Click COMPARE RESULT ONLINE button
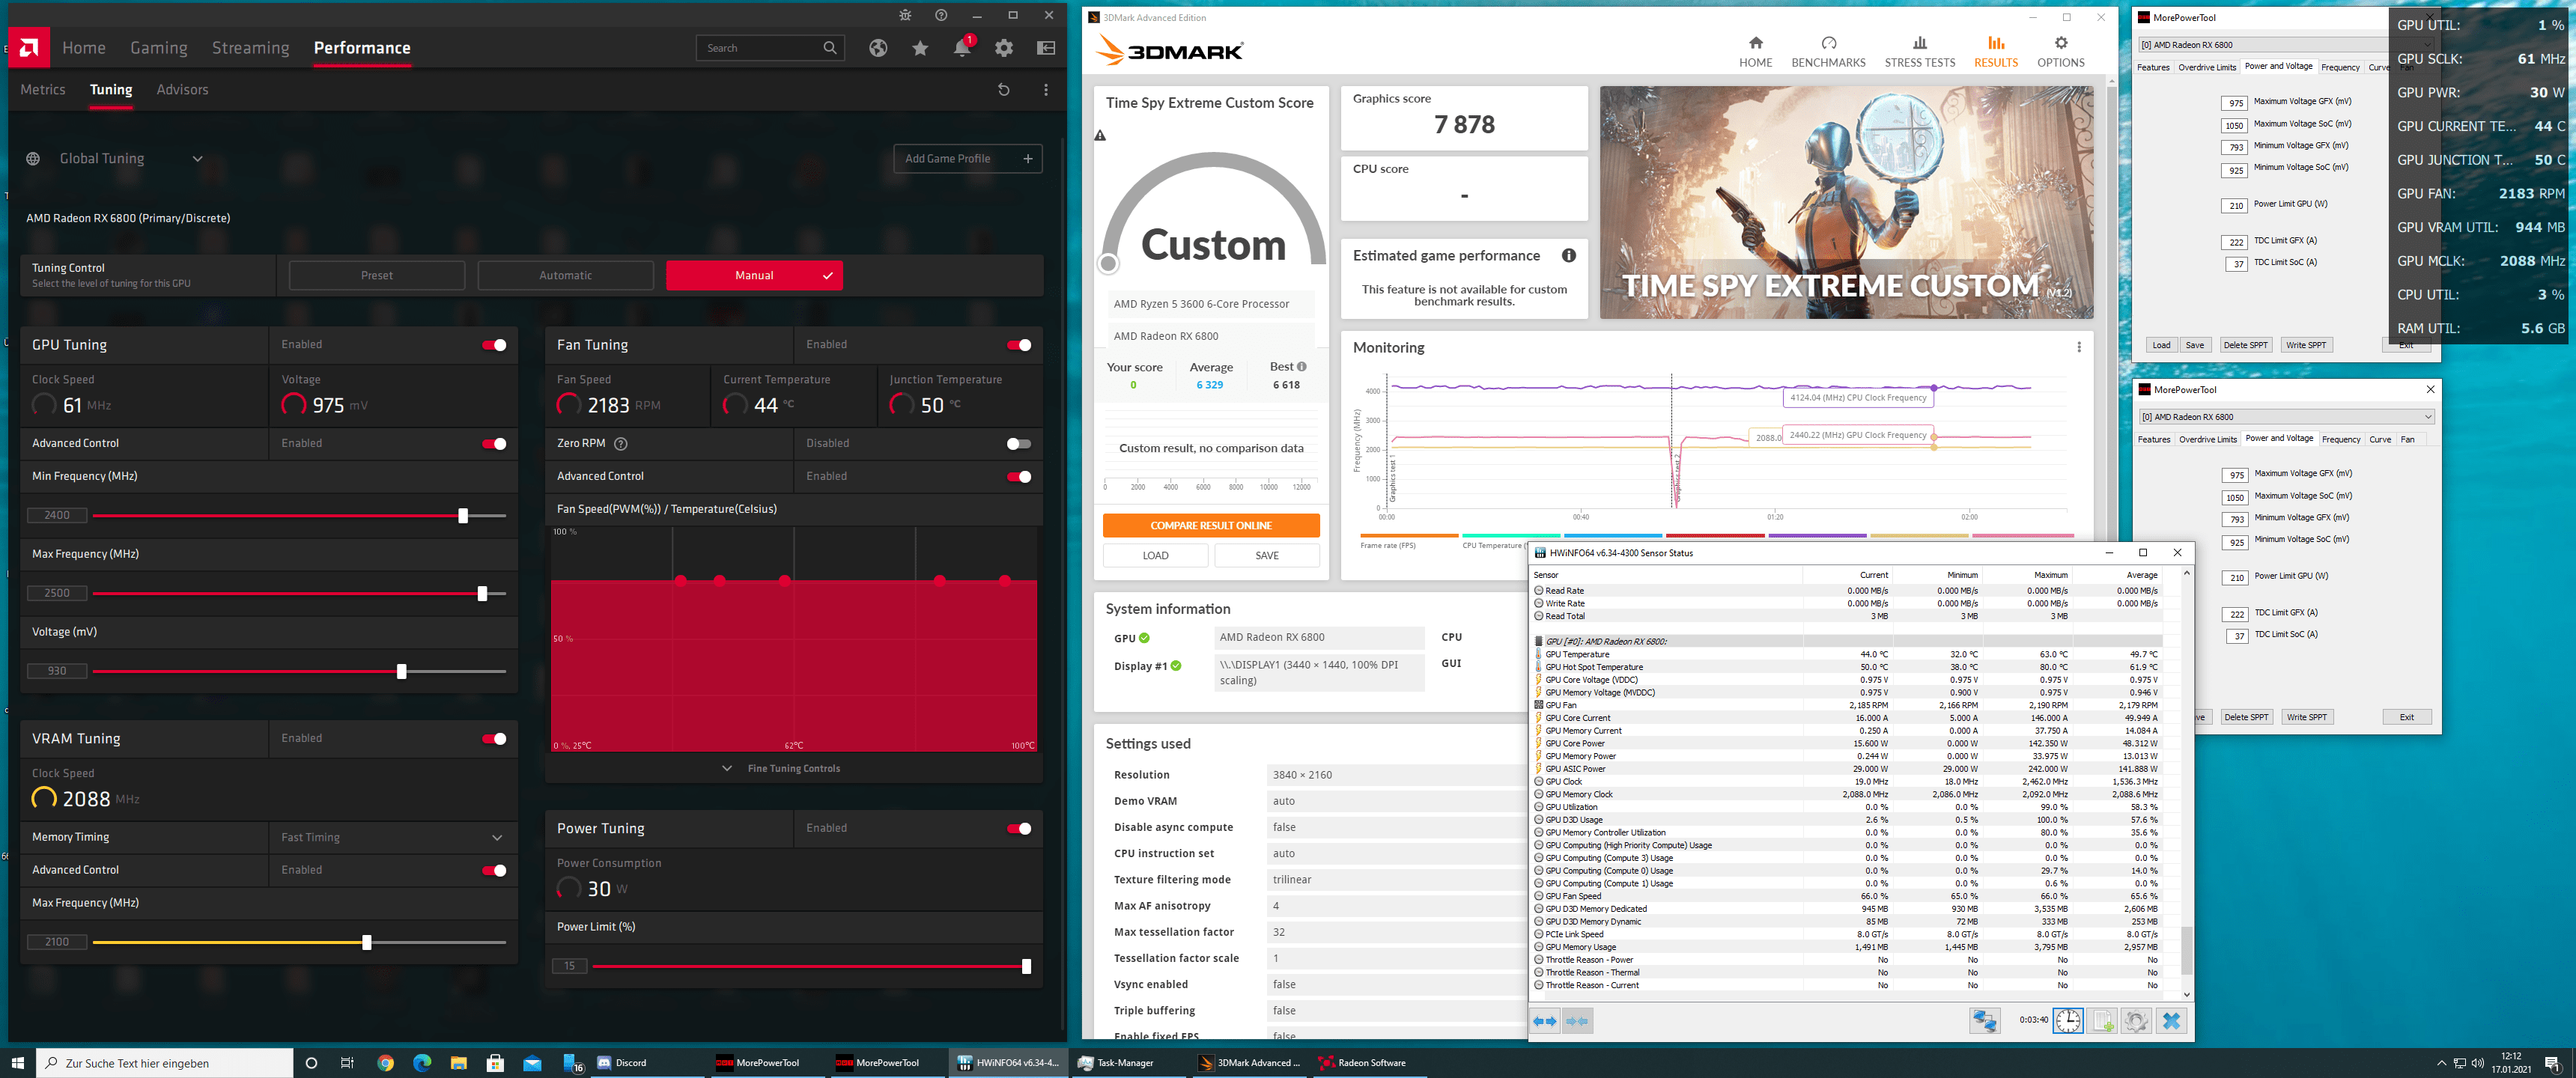 tap(1211, 526)
